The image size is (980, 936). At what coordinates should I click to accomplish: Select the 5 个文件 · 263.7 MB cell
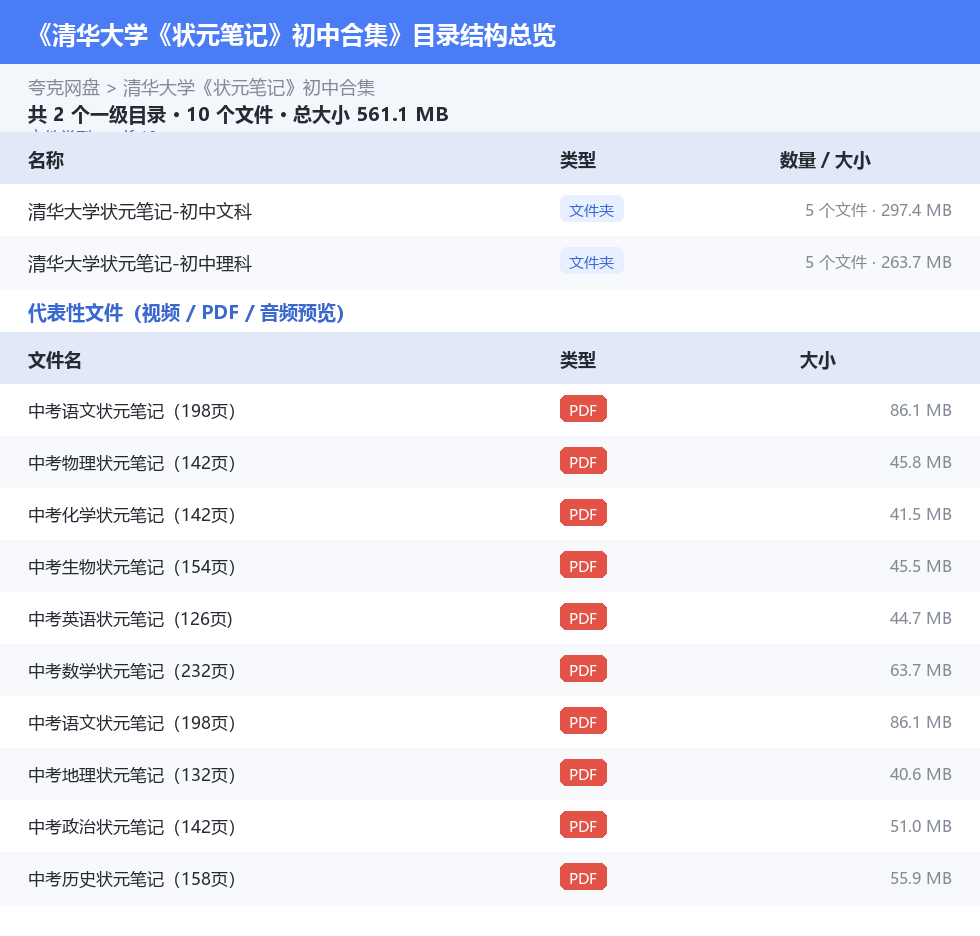(x=878, y=262)
